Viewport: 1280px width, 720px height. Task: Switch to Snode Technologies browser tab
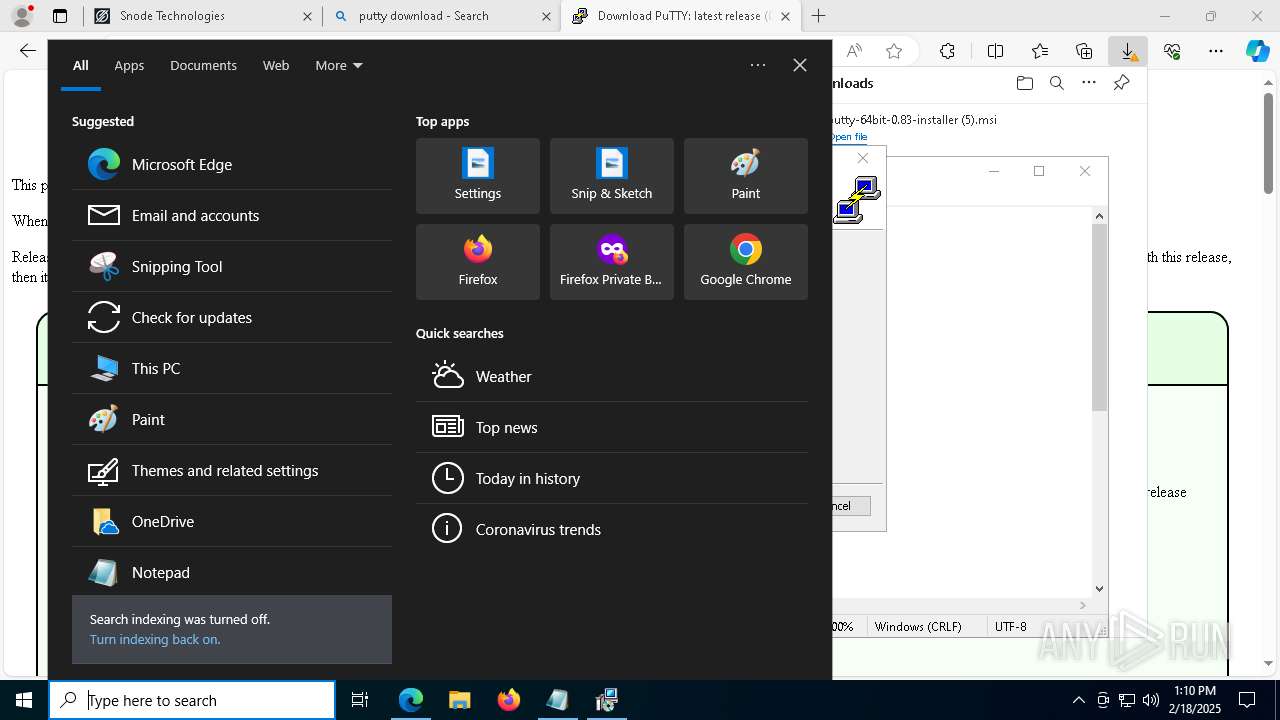click(201, 16)
